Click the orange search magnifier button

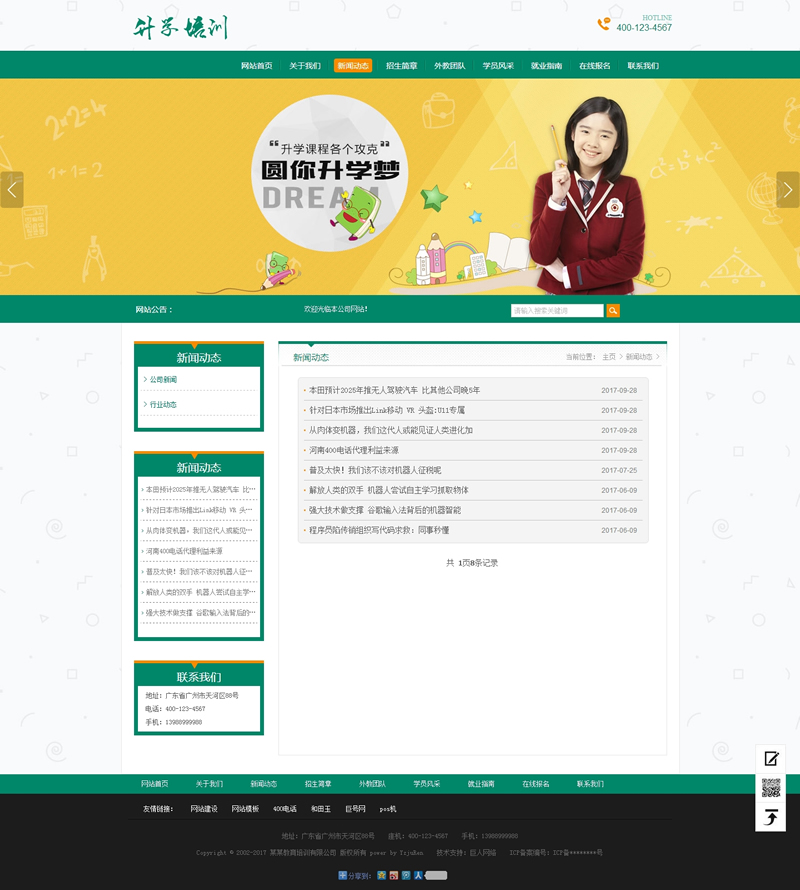click(613, 311)
